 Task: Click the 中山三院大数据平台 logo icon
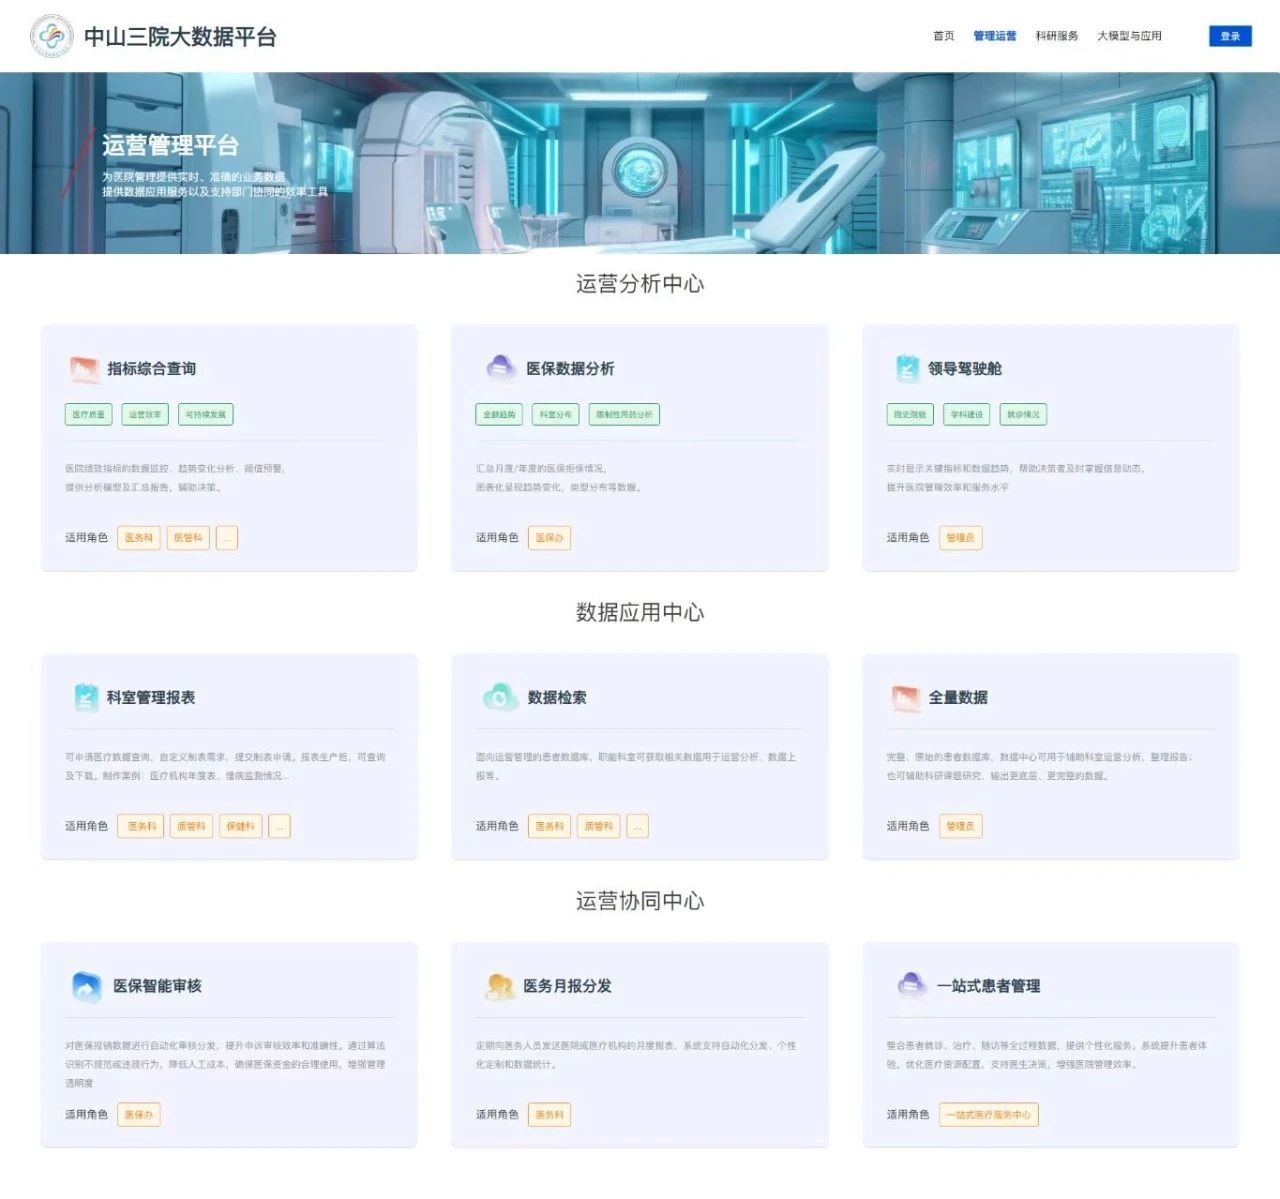point(51,36)
